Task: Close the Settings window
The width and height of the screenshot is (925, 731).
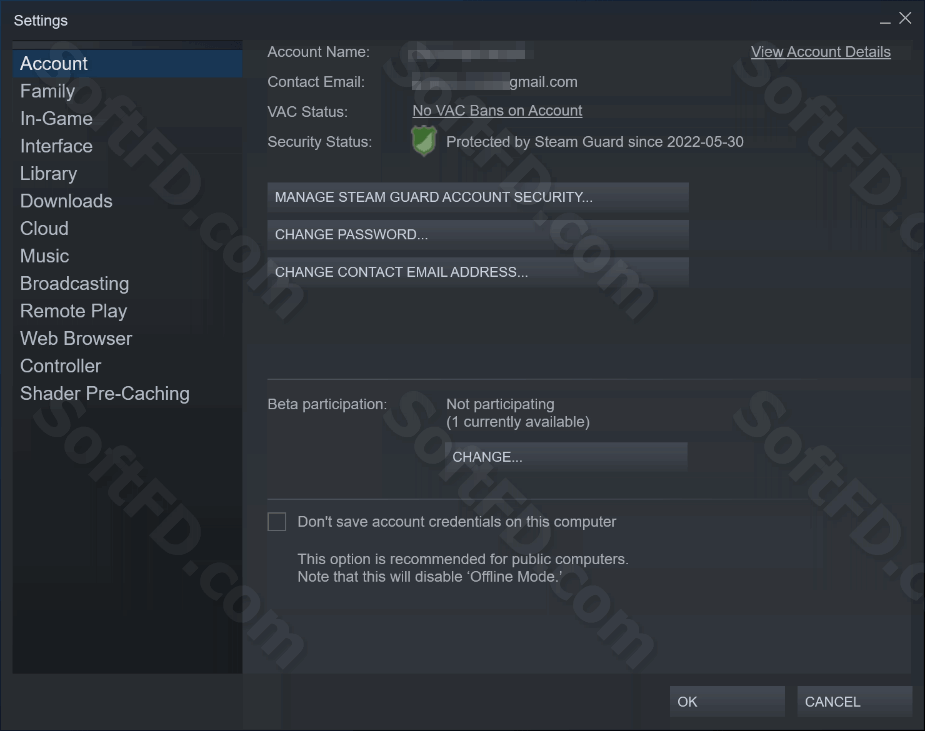Action: click(x=905, y=19)
